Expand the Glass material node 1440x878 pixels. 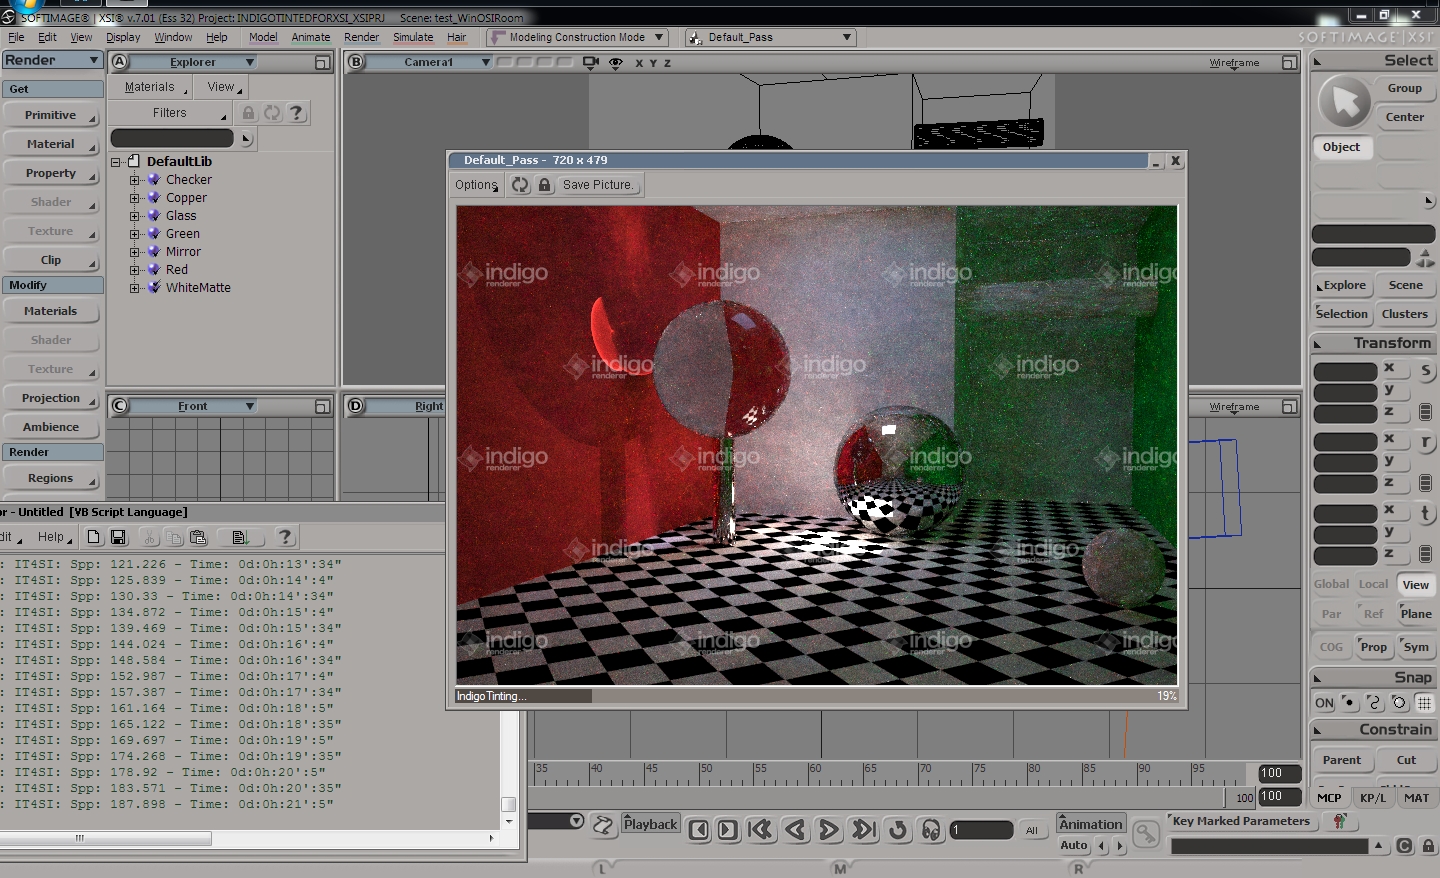(135, 216)
